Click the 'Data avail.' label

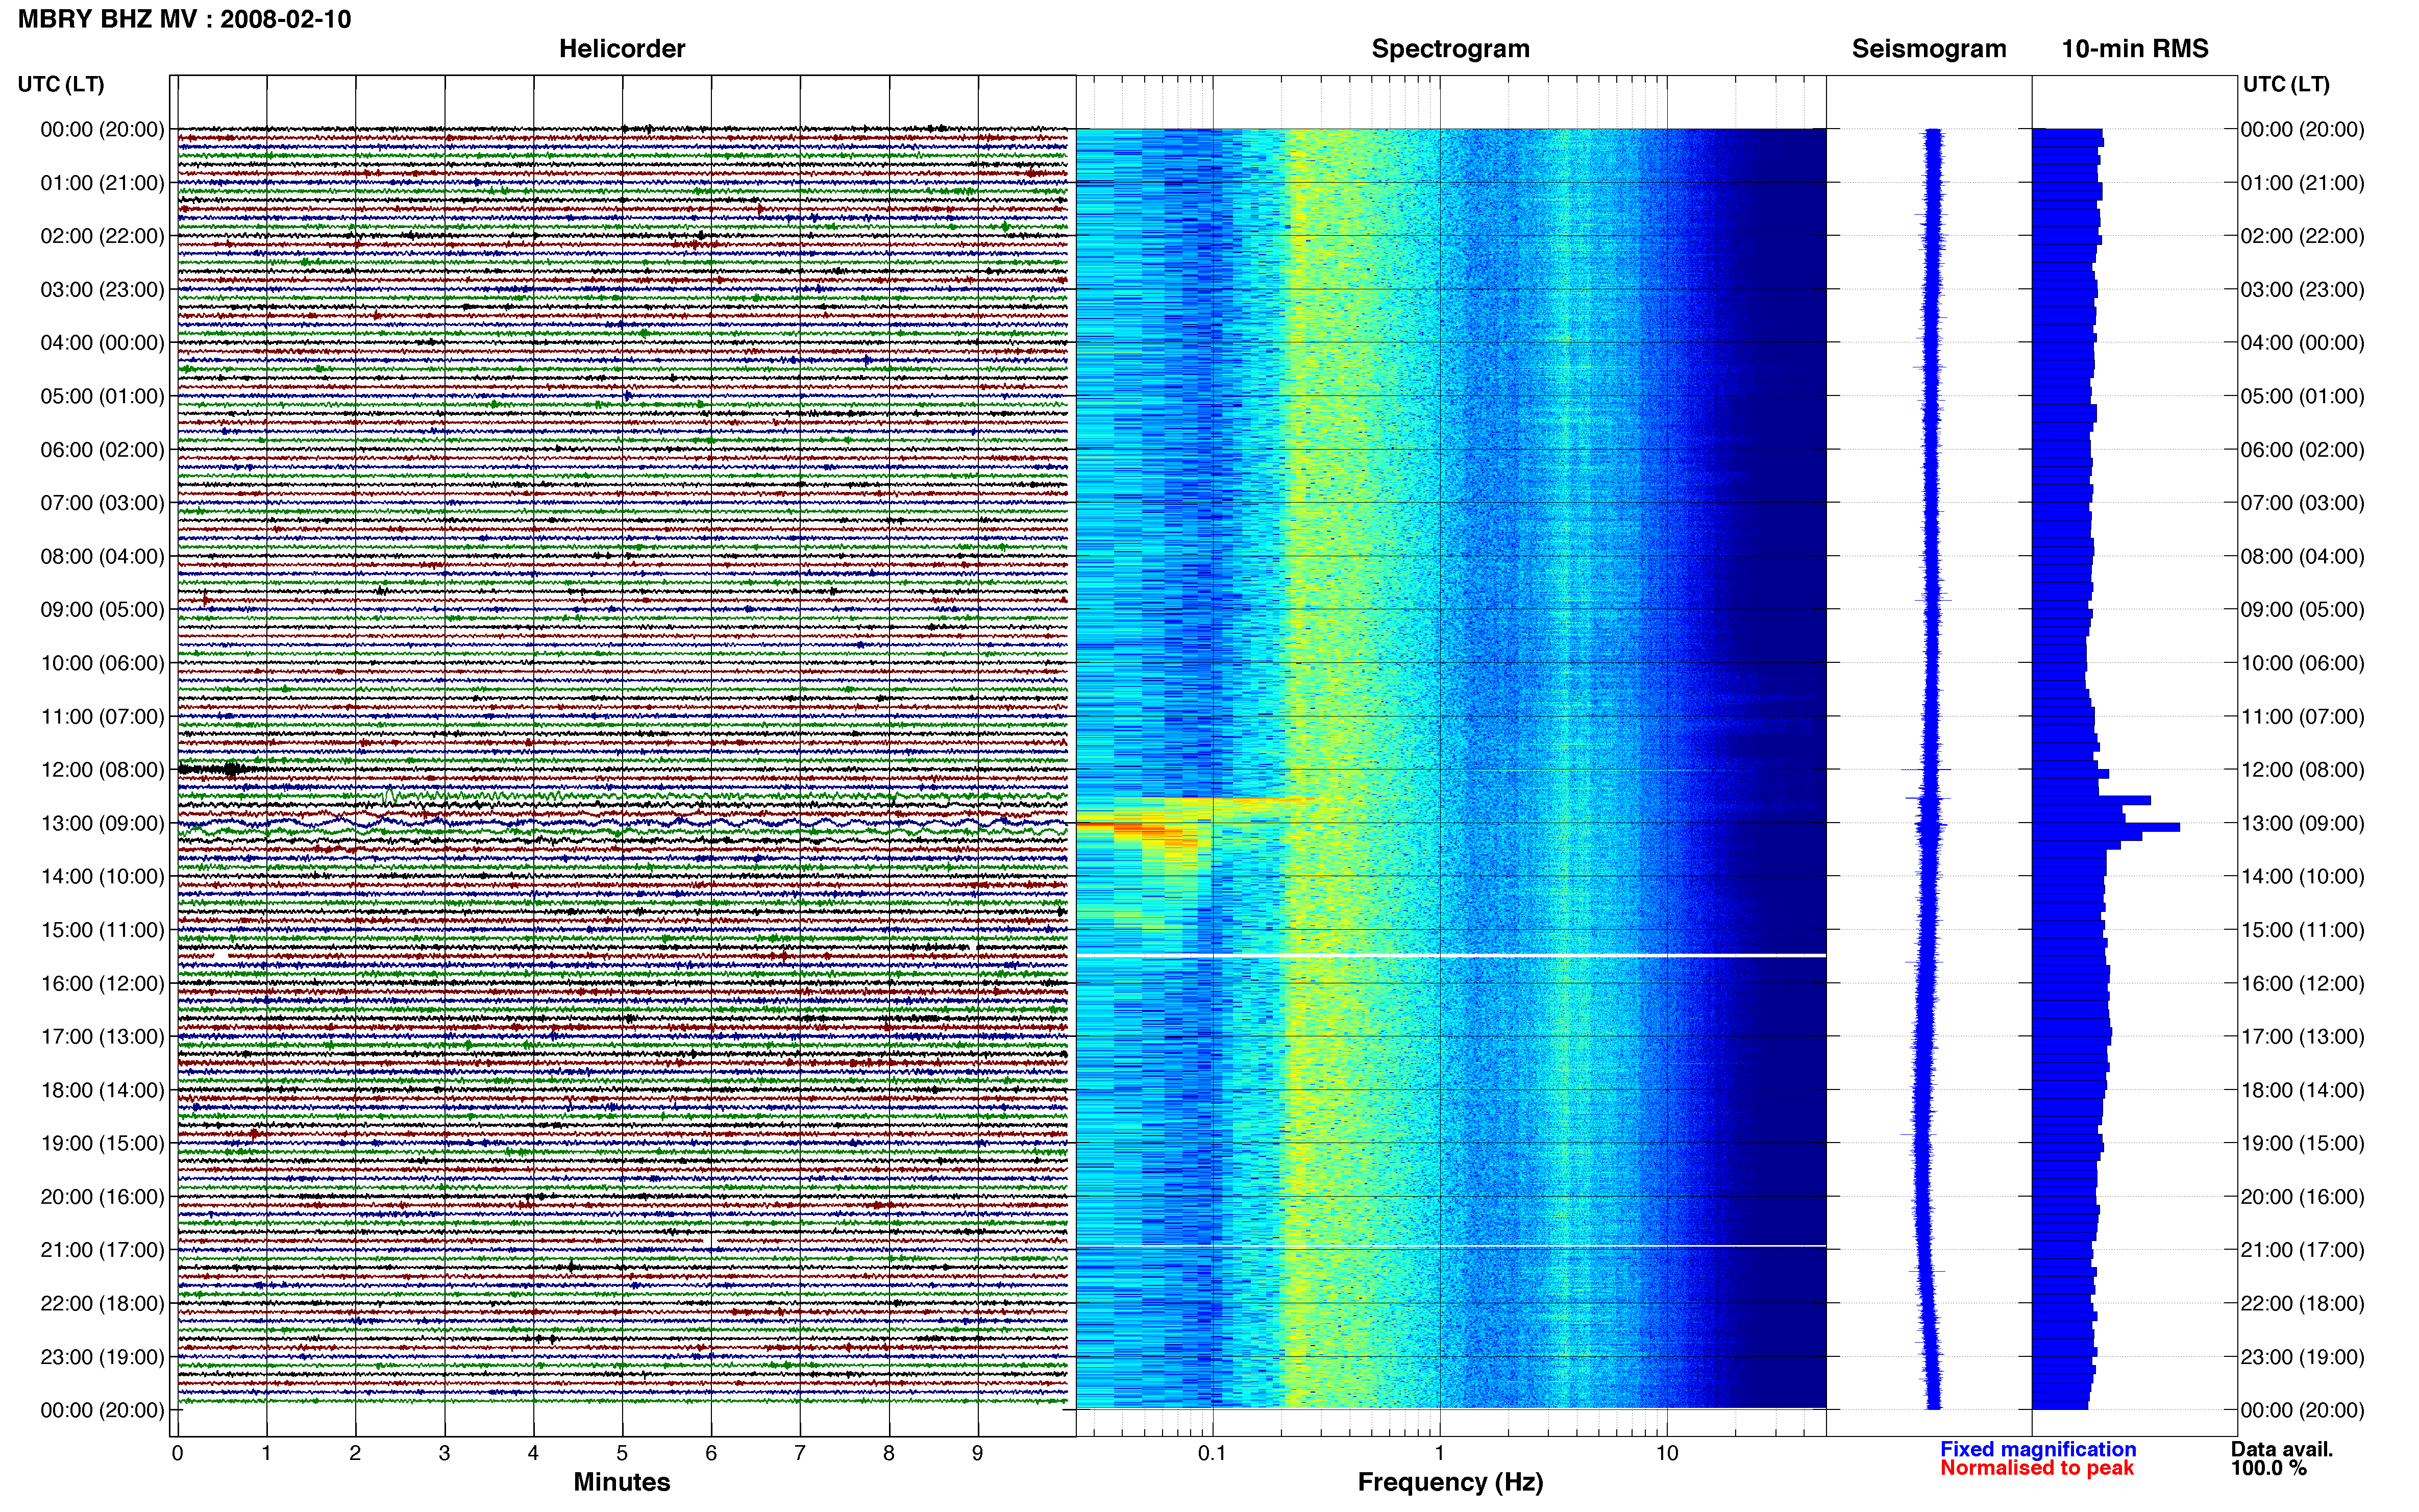(x=2282, y=1449)
